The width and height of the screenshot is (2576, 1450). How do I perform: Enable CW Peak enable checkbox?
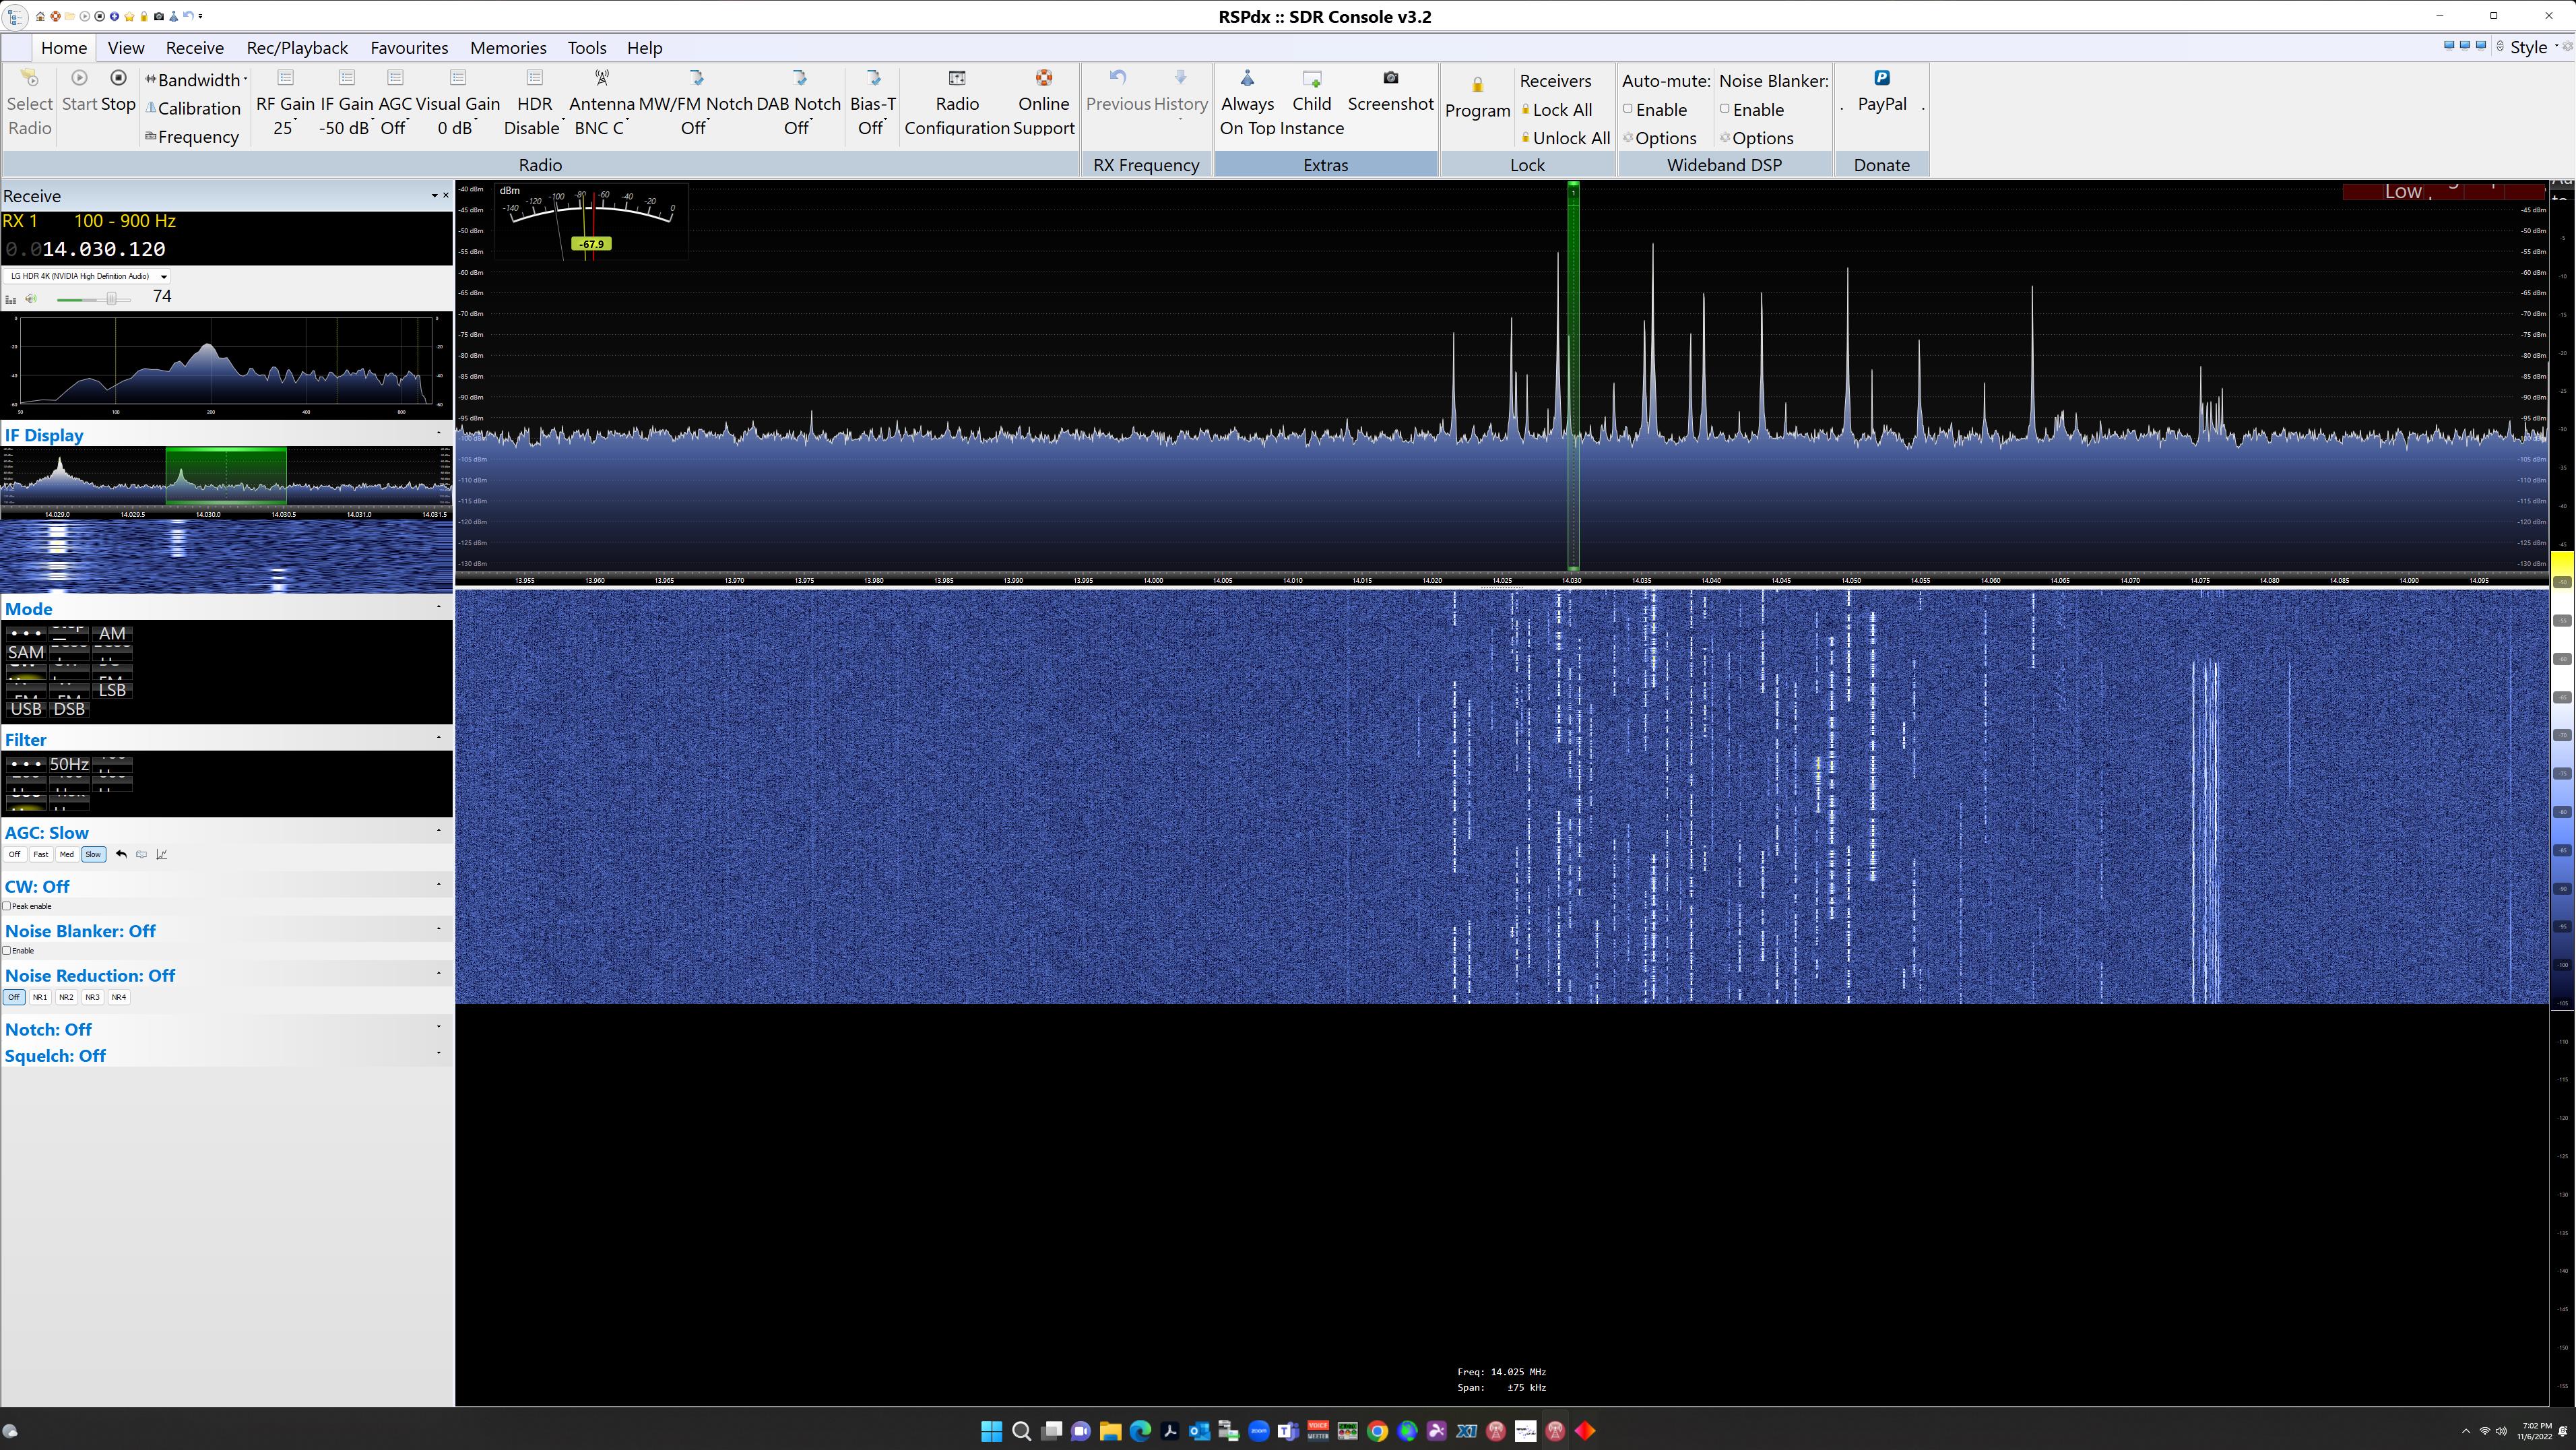pyautogui.click(x=8, y=906)
